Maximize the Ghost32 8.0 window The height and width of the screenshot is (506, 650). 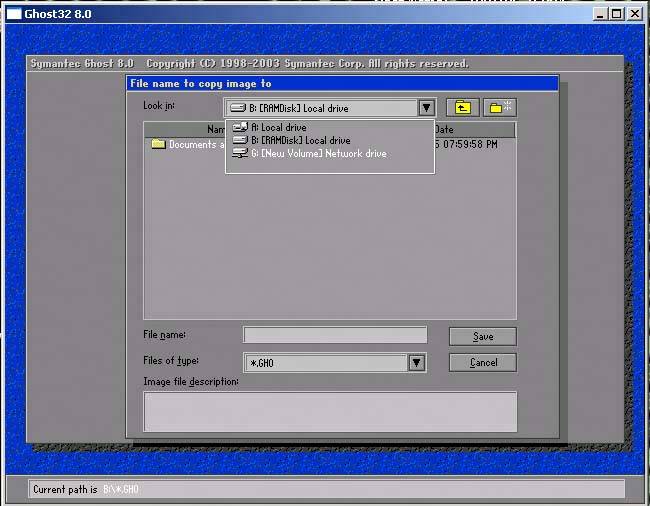(616, 14)
